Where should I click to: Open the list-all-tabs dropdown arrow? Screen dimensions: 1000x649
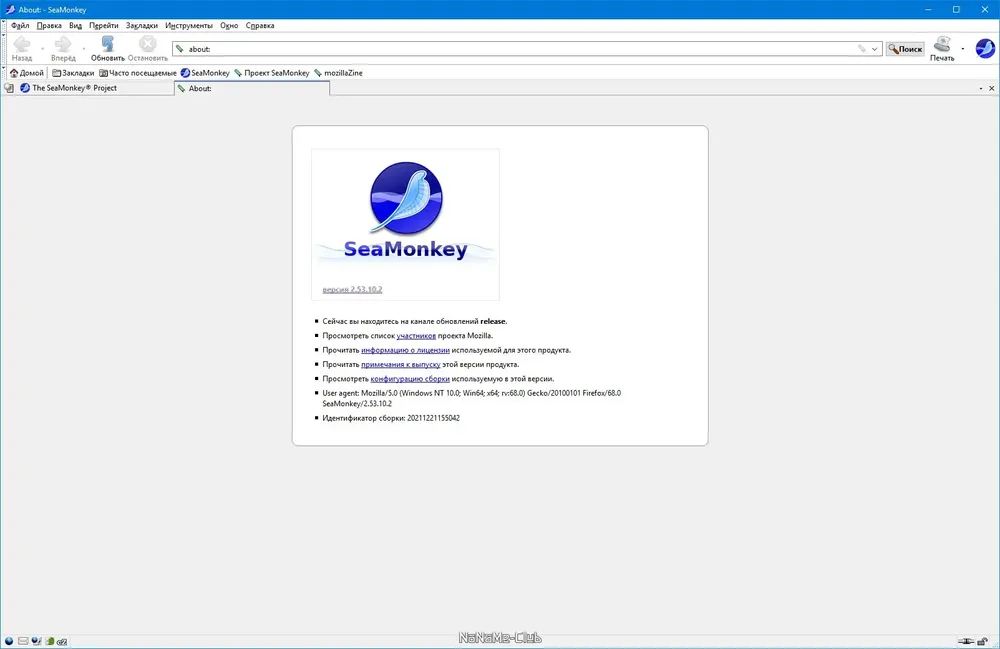pos(981,89)
